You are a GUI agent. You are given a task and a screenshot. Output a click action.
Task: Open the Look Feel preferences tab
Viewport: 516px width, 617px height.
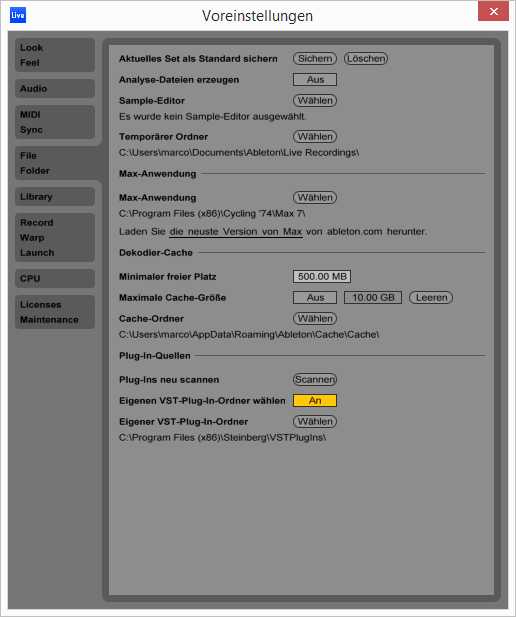[55, 55]
